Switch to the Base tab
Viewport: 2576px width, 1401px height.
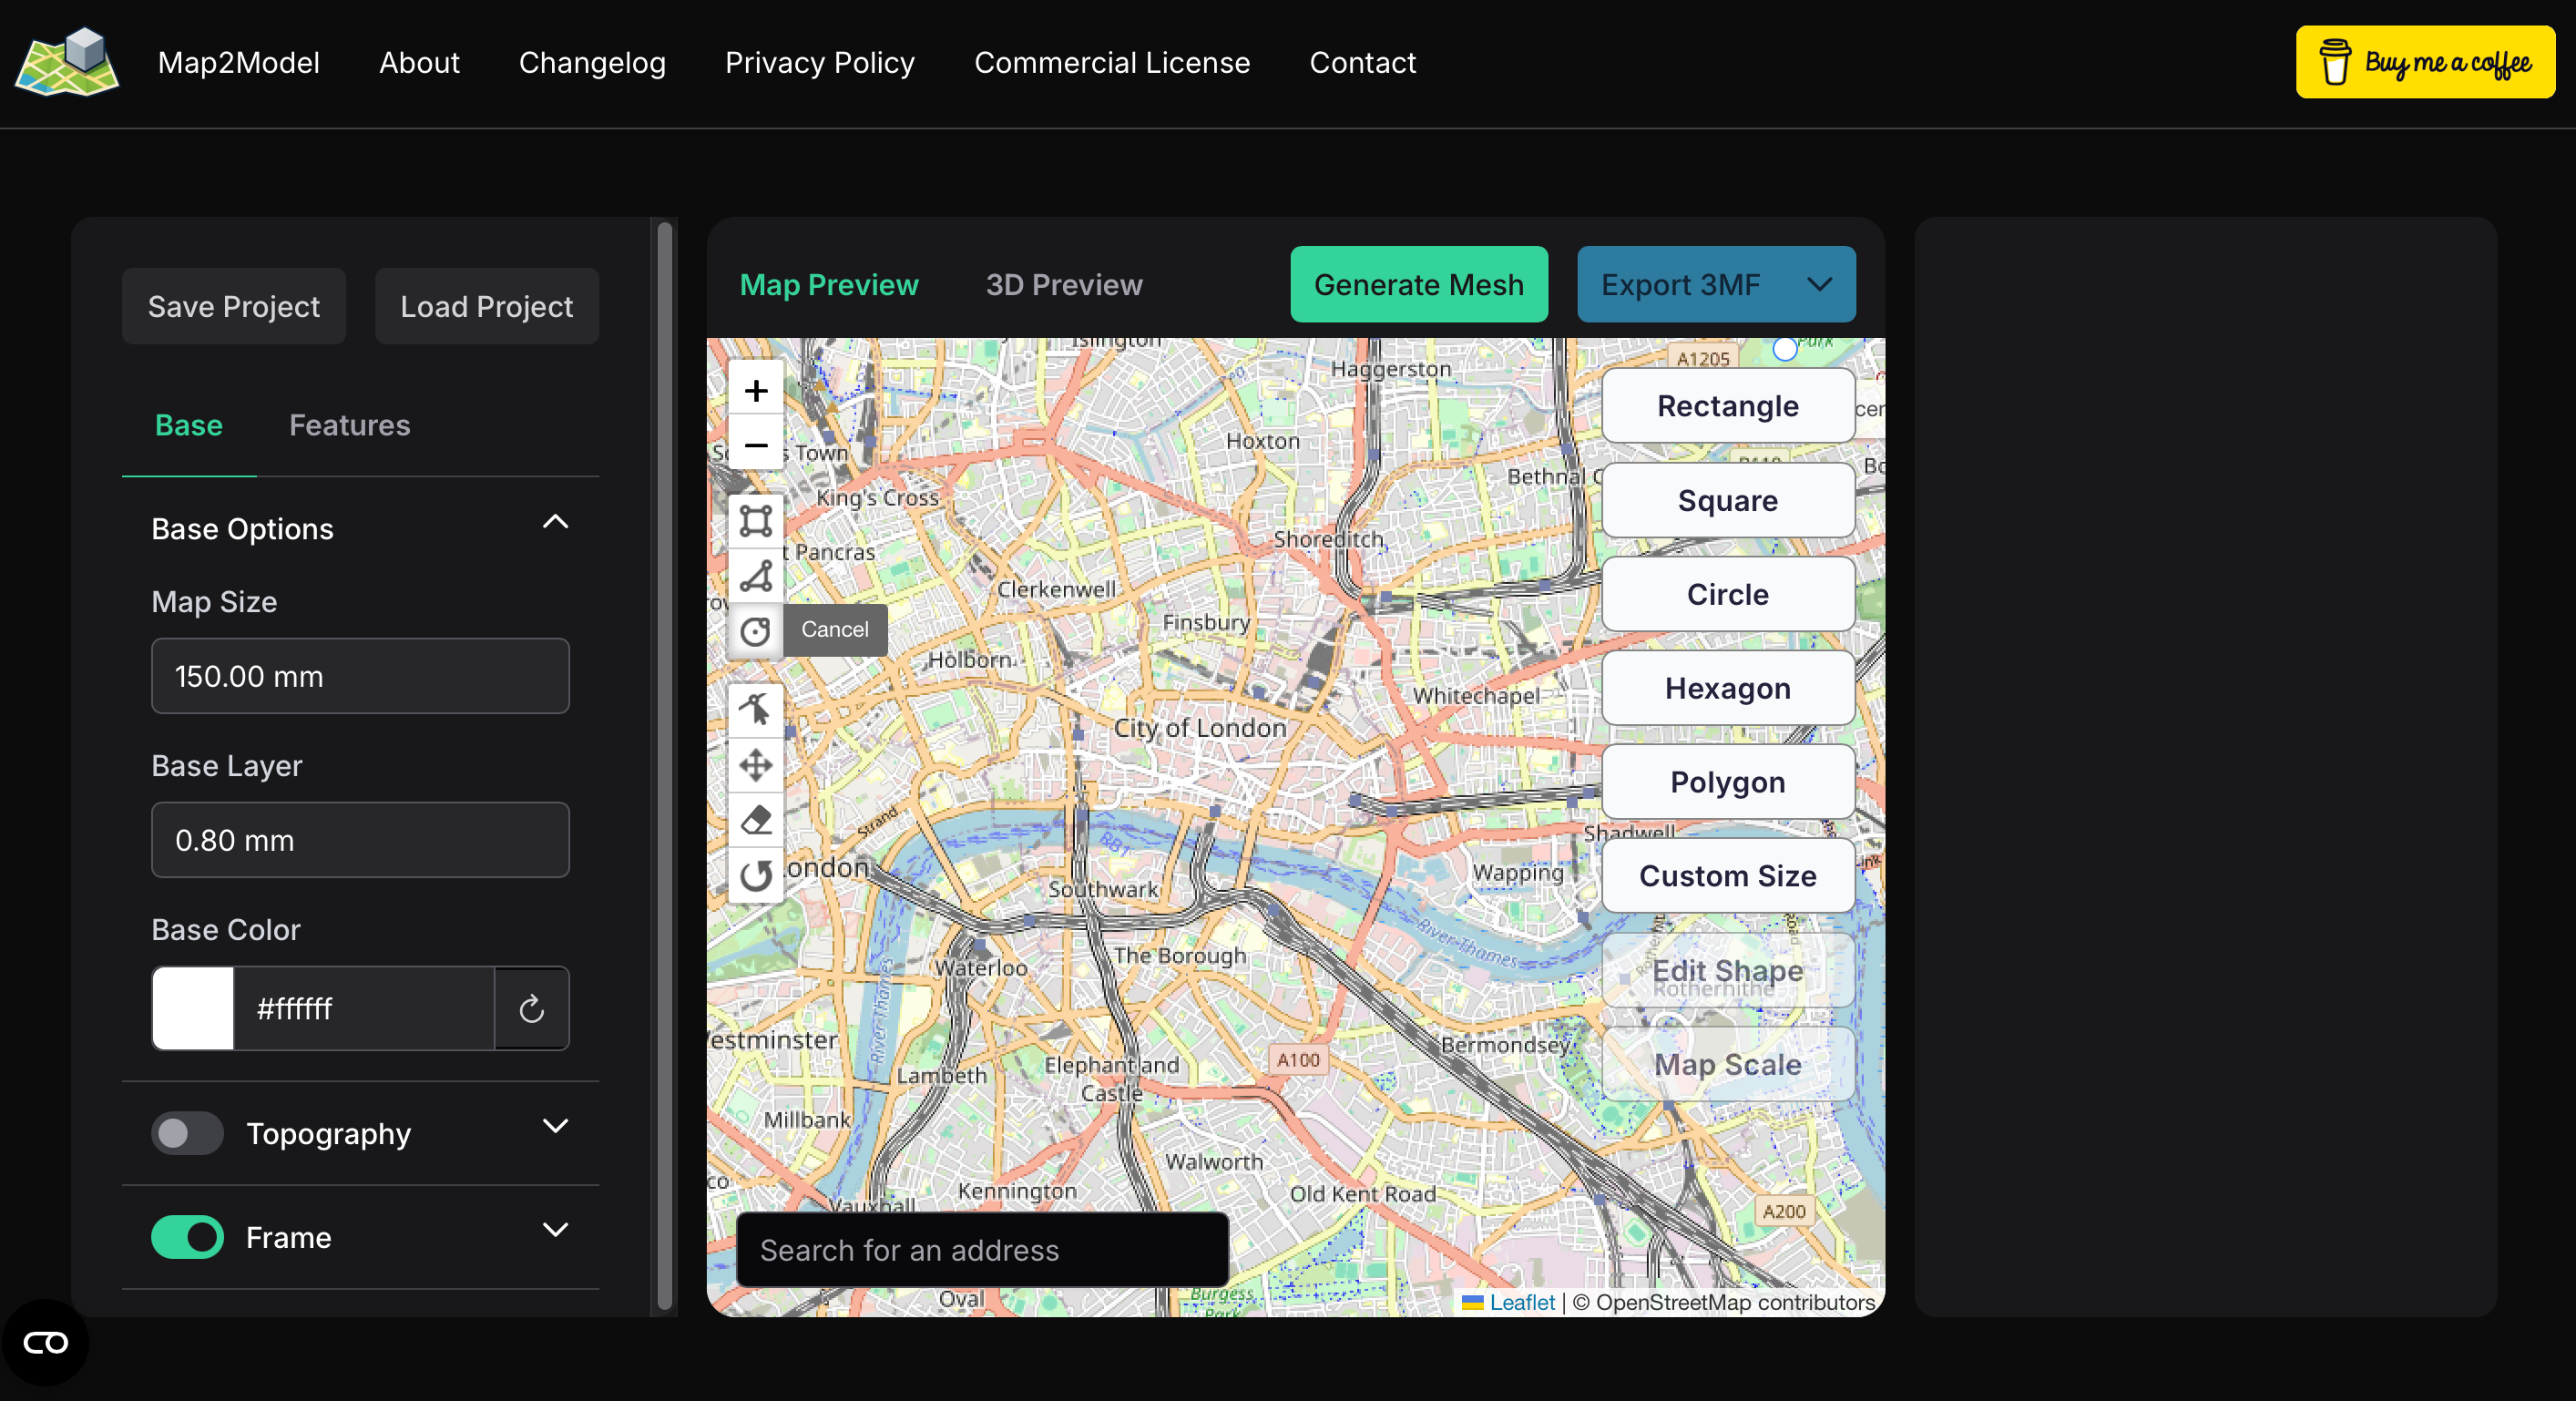tap(189, 425)
